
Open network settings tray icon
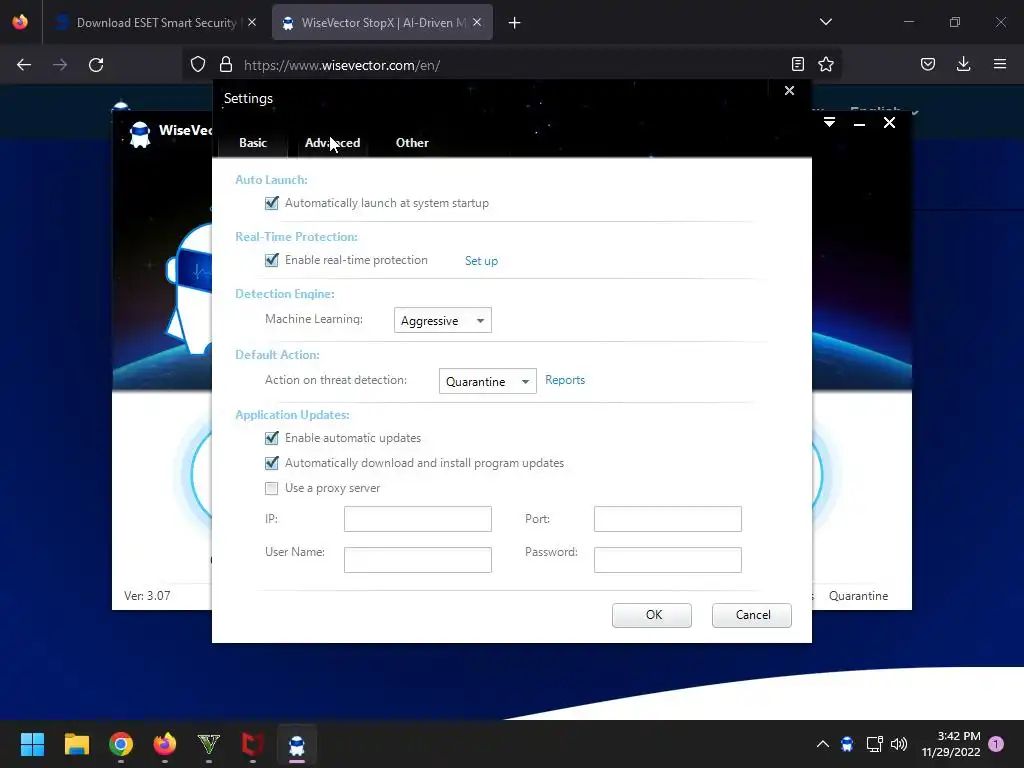pos(874,744)
